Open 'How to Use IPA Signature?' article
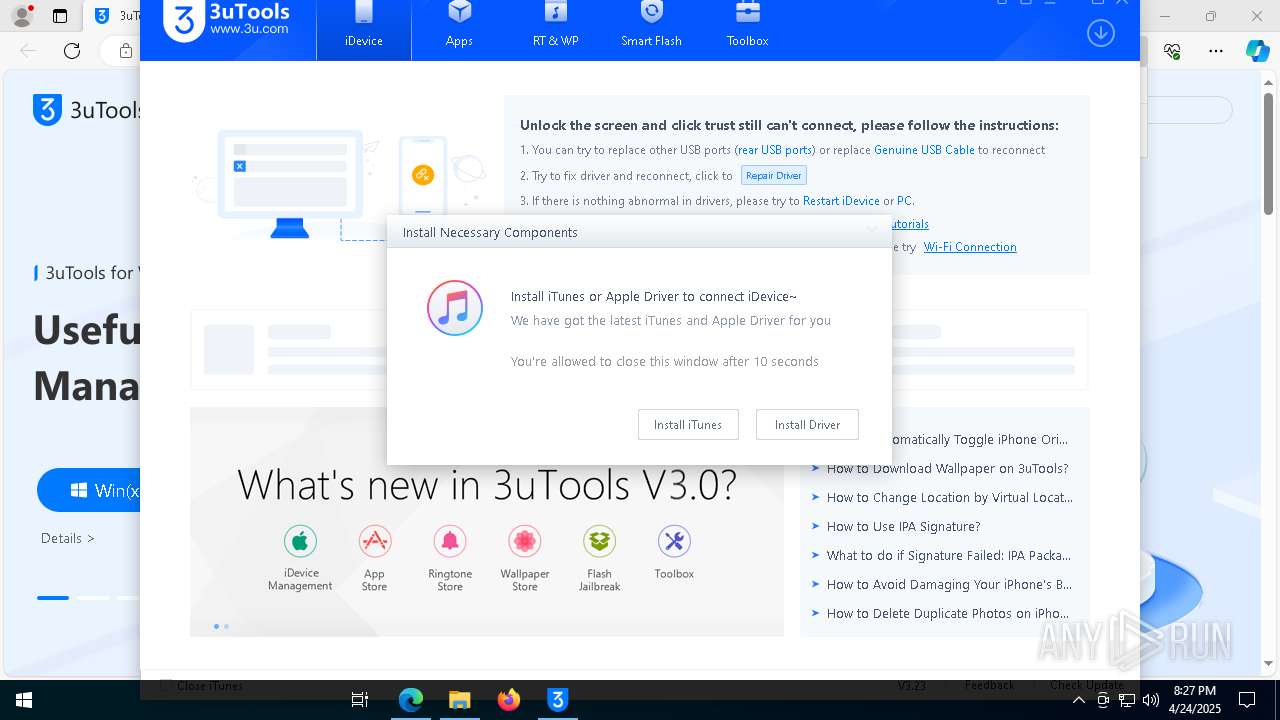Image resolution: width=1280 pixels, height=720 pixels. tap(903, 526)
